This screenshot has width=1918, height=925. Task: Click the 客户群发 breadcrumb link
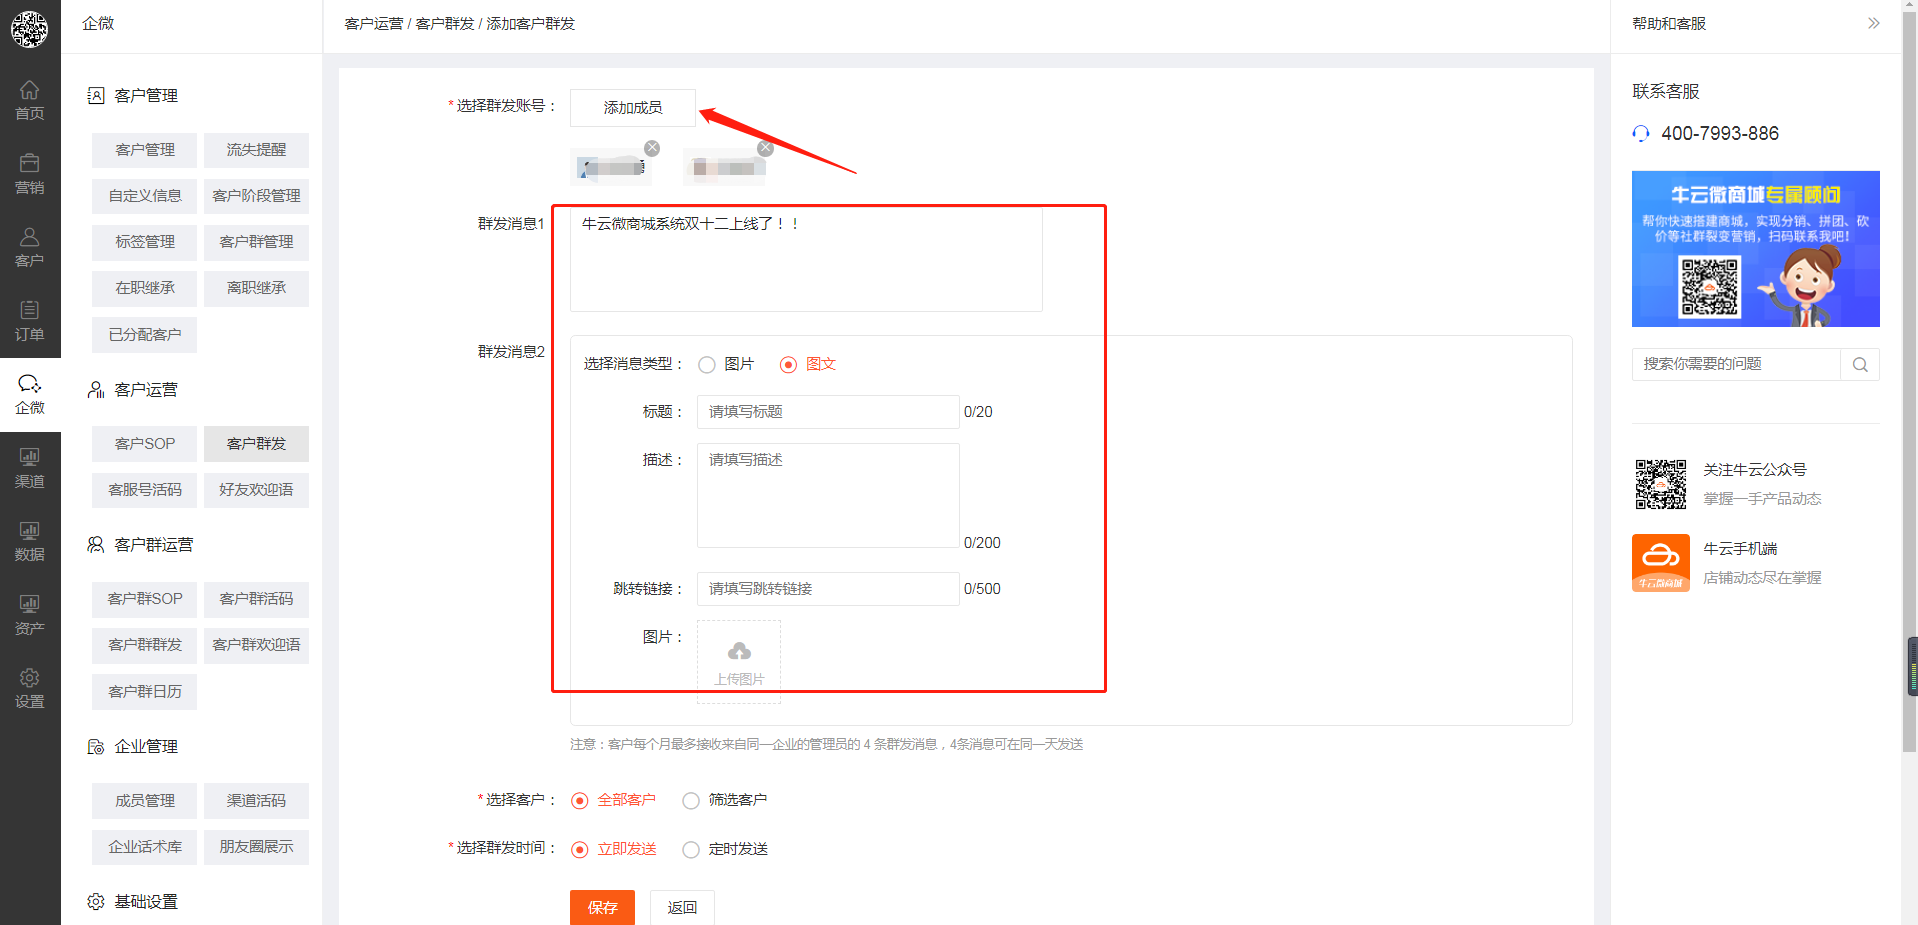tap(445, 23)
